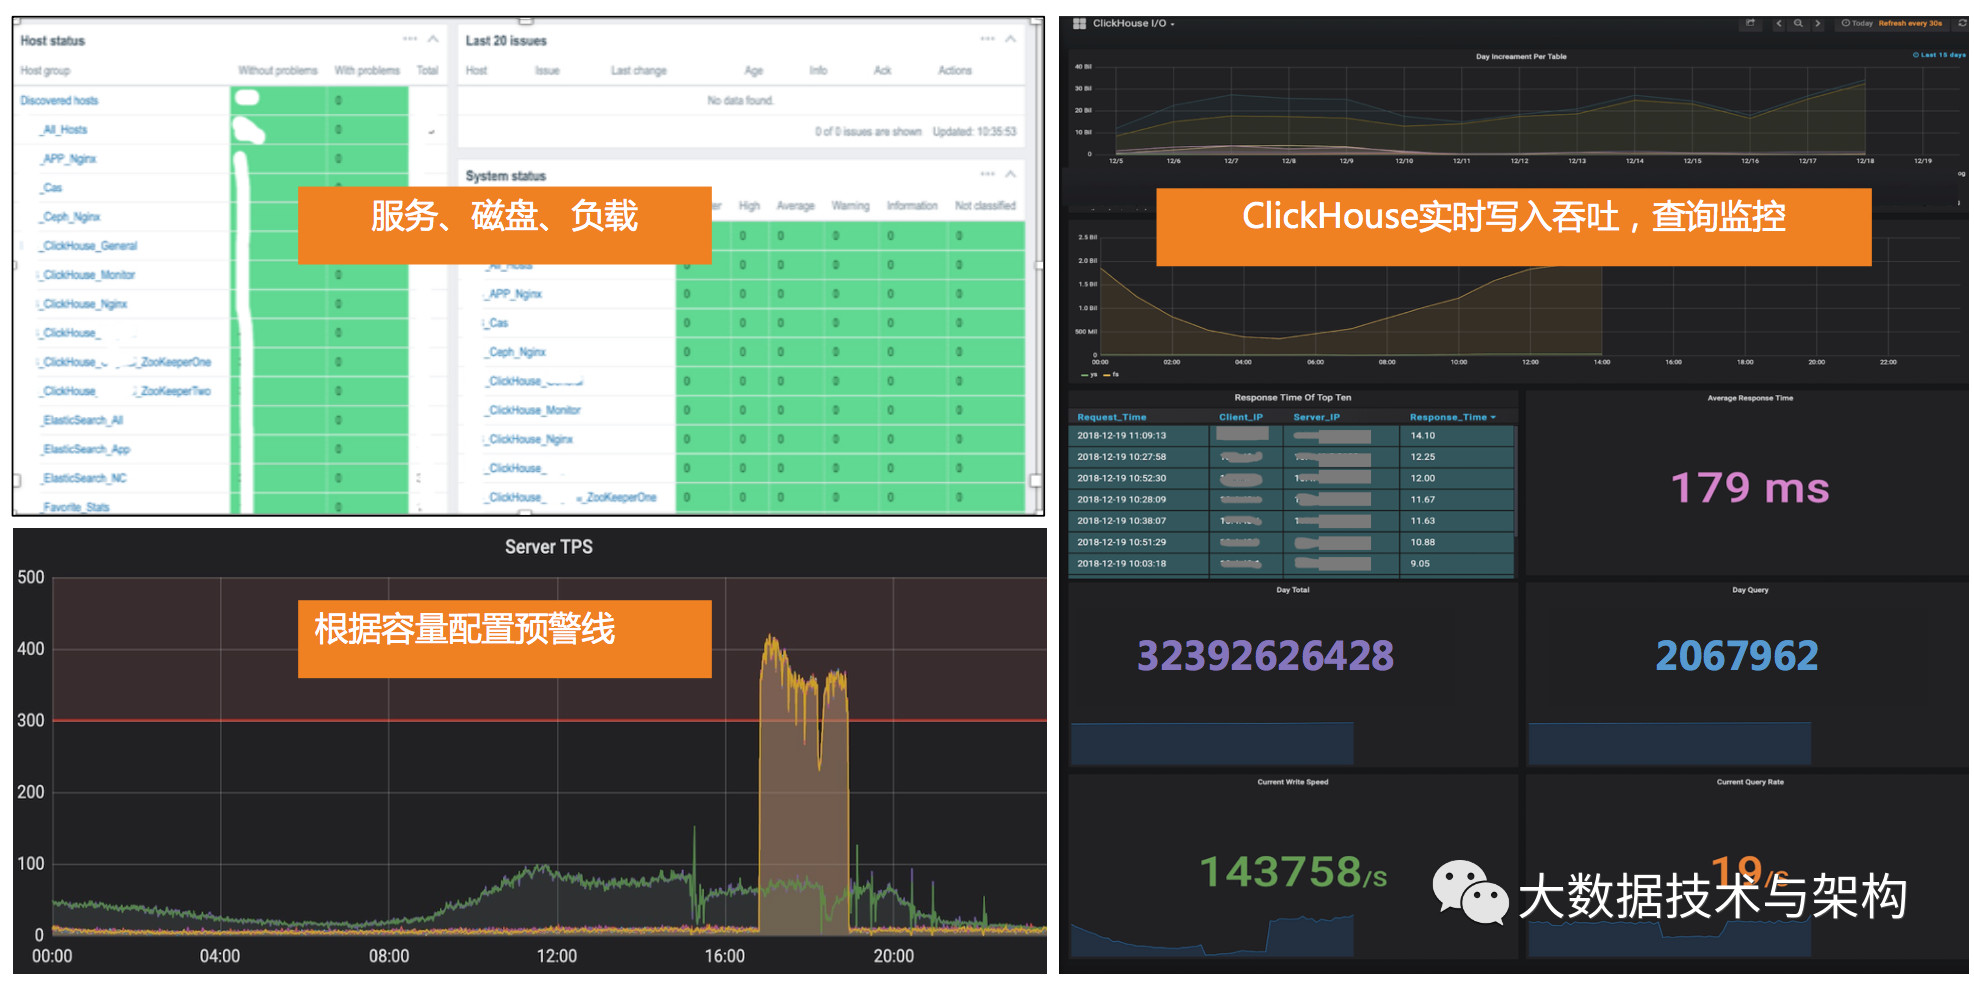1974x984 pixels.
Task: Click the Actions column header
Action: (x=954, y=70)
